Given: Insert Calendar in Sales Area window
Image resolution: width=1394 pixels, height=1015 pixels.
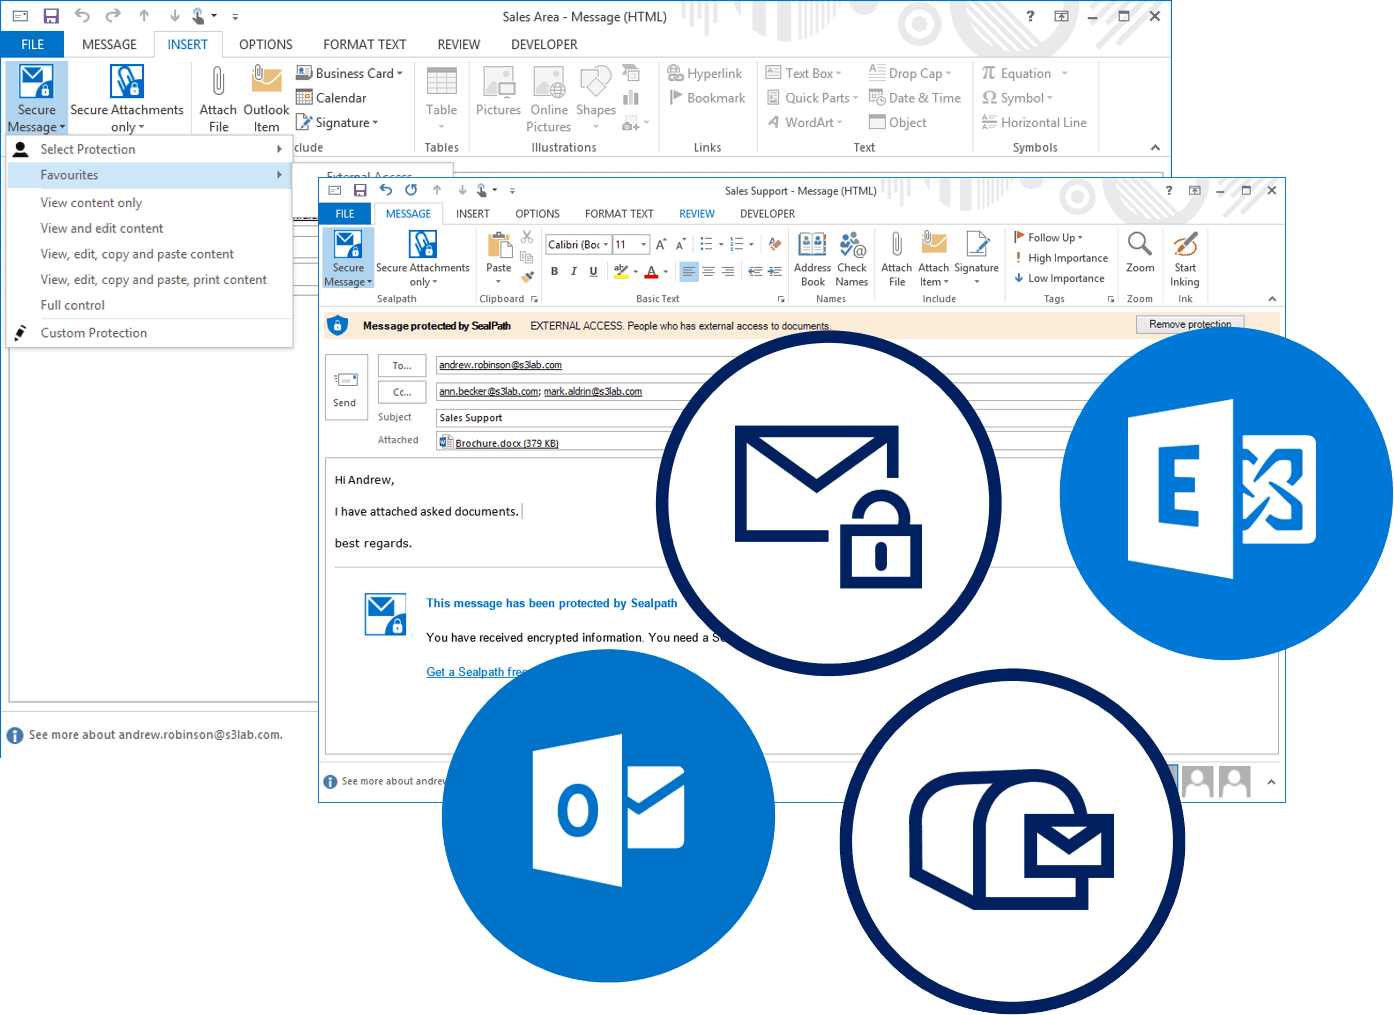Looking at the screenshot, I should click(331, 98).
